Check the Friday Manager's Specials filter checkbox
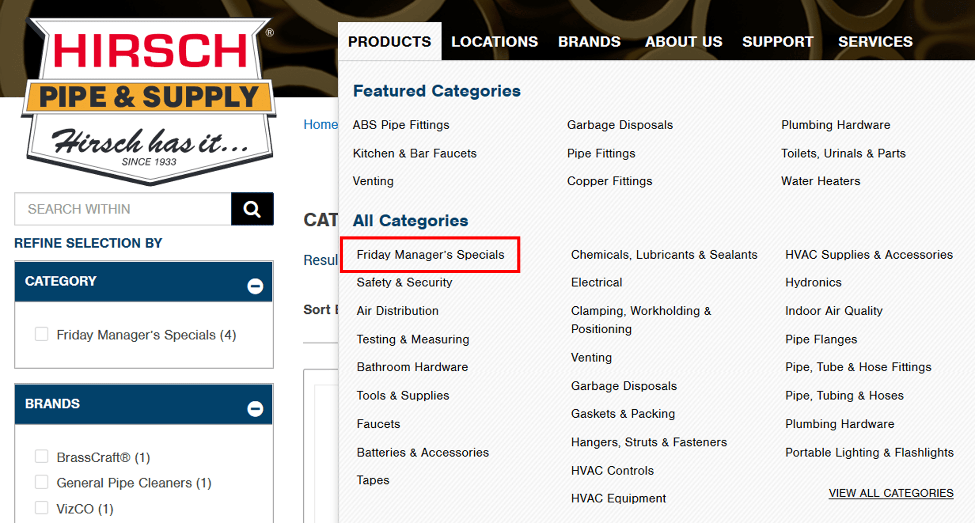The image size is (979, 527). (x=42, y=335)
